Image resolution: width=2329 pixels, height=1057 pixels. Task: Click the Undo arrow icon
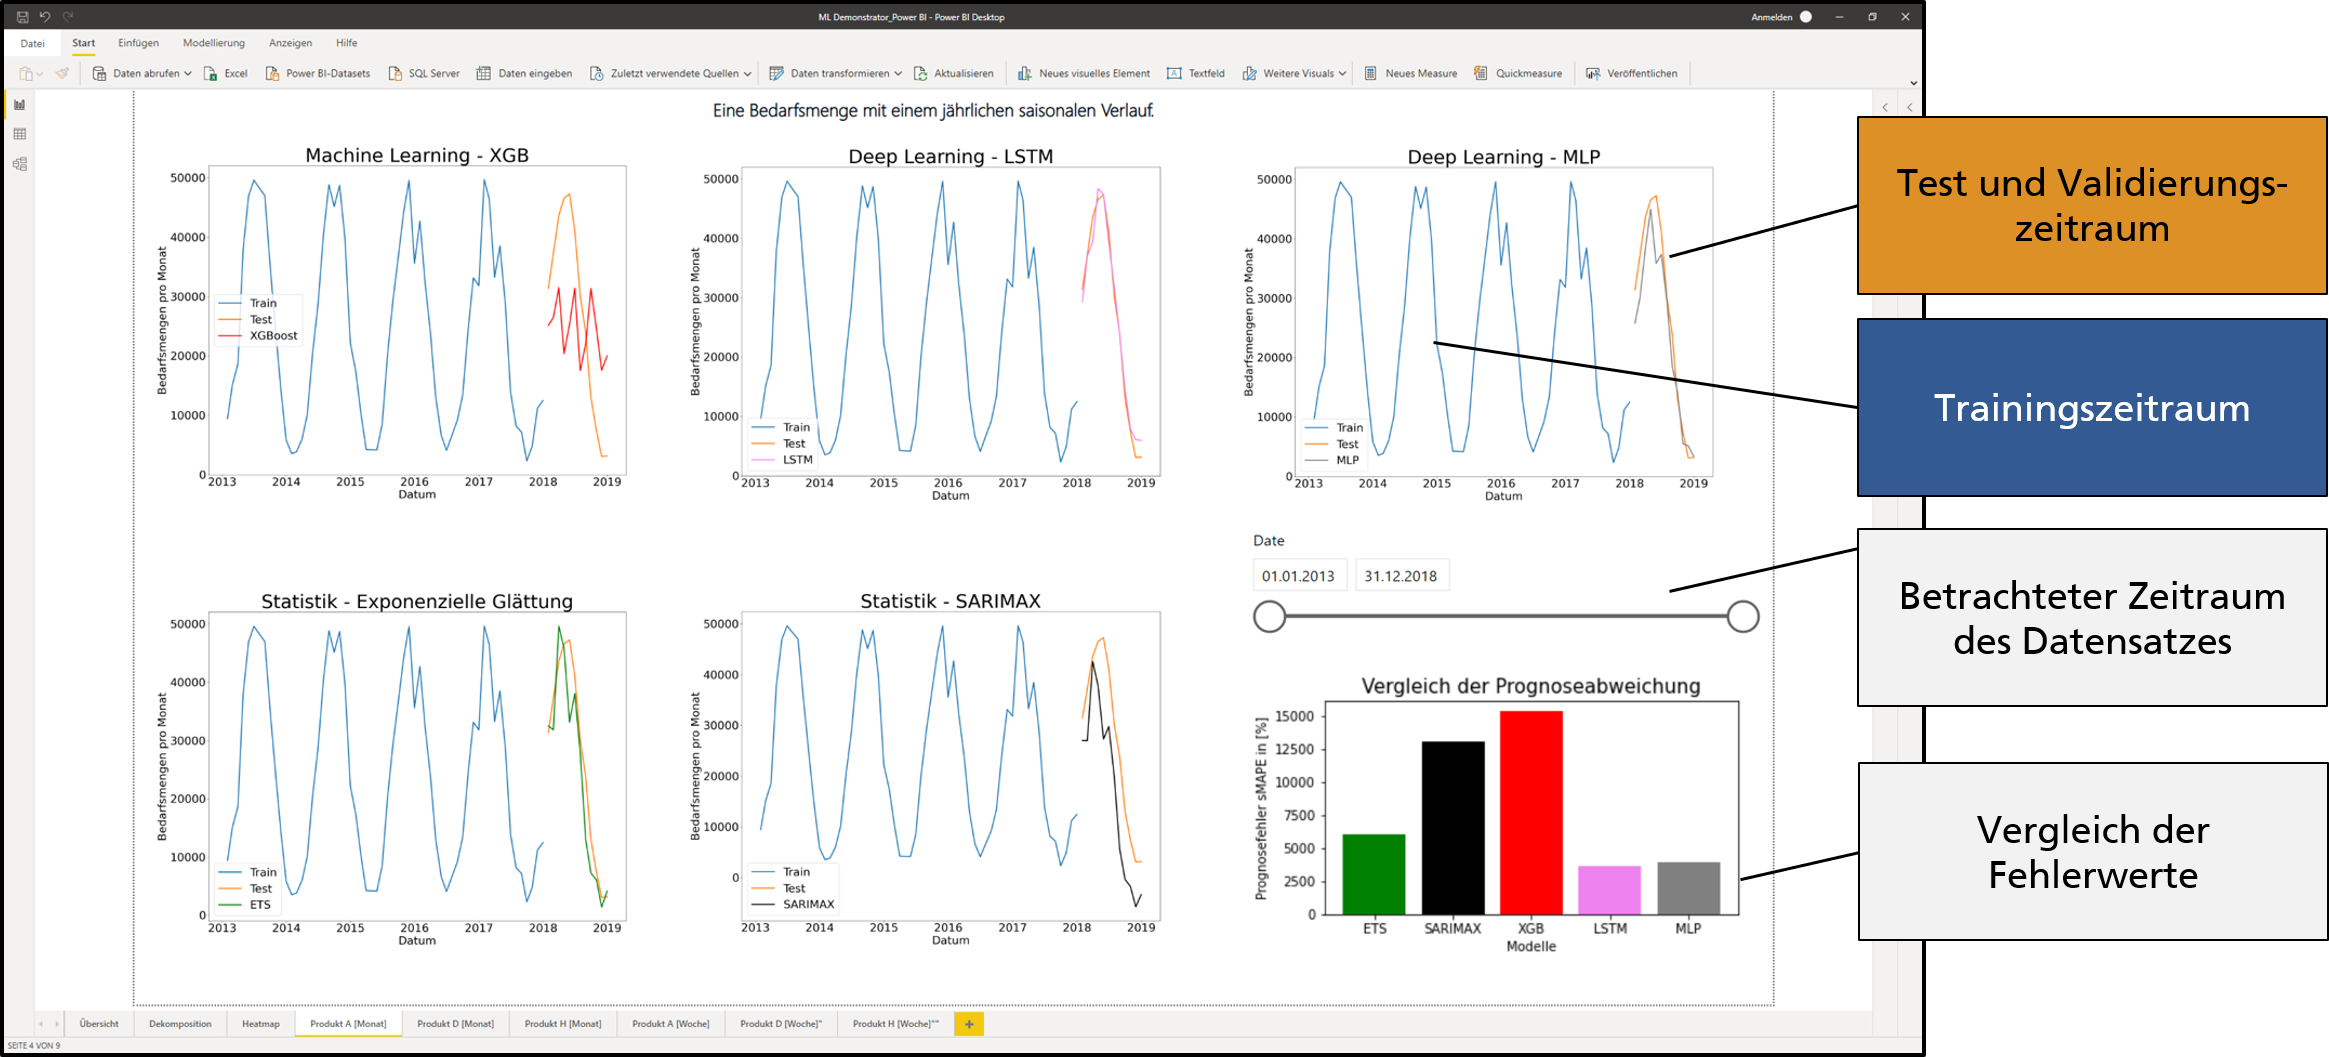[45, 17]
